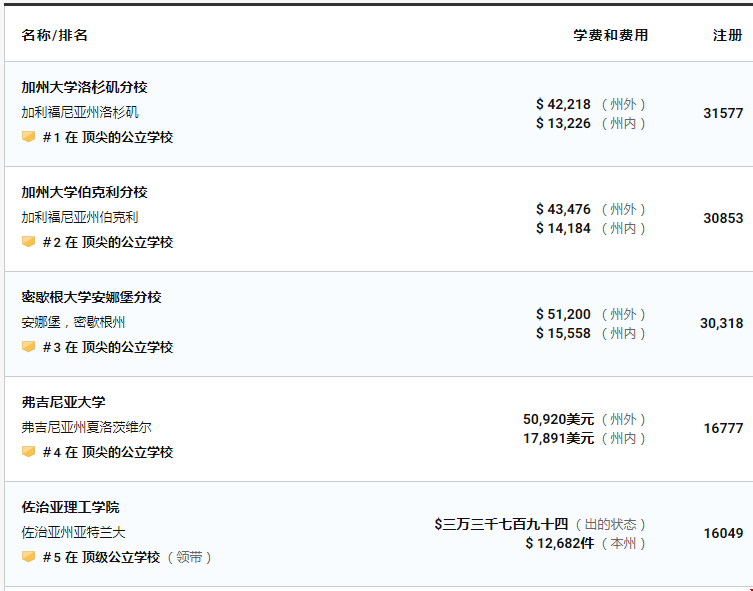This screenshot has height=591, width=753.
Task: Open 弗吉尼亚大学 school link
Action: 63,402
